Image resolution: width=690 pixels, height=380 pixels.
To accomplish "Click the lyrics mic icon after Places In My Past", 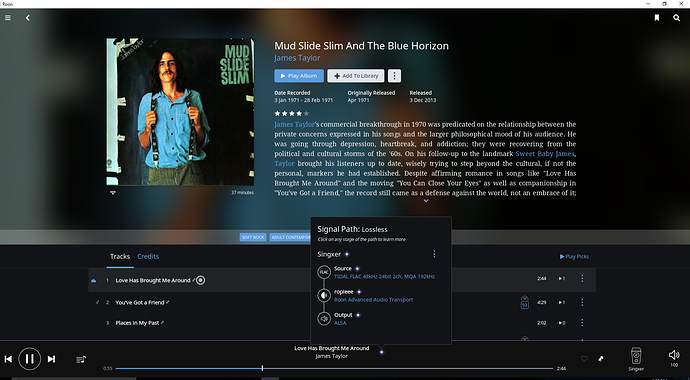I will (x=162, y=322).
